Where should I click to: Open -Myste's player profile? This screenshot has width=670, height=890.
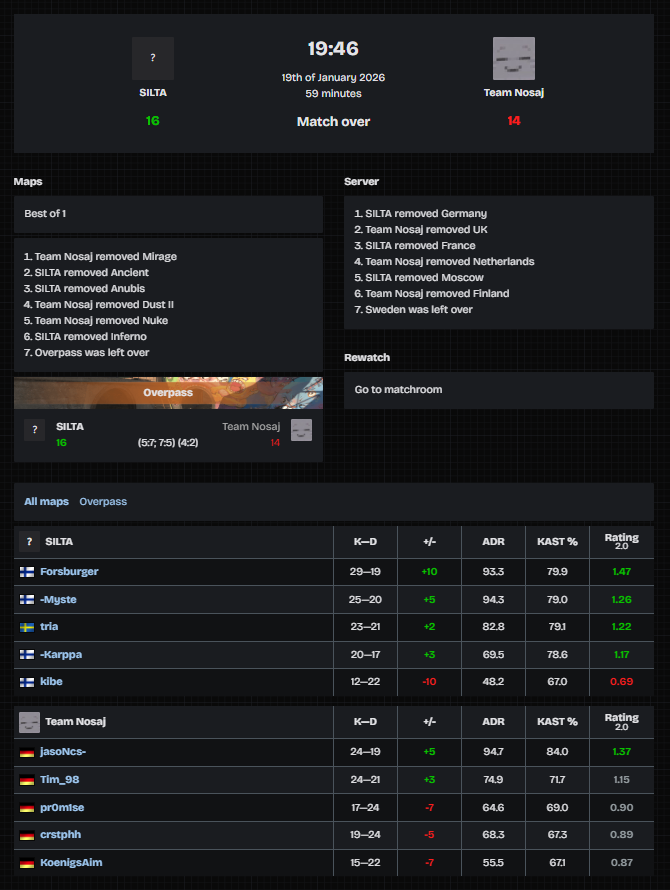pyautogui.click(x=58, y=599)
